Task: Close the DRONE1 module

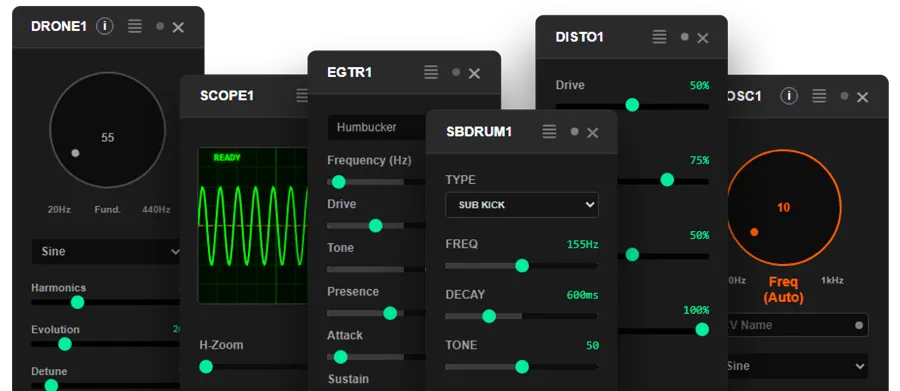Action: click(178, 27)
